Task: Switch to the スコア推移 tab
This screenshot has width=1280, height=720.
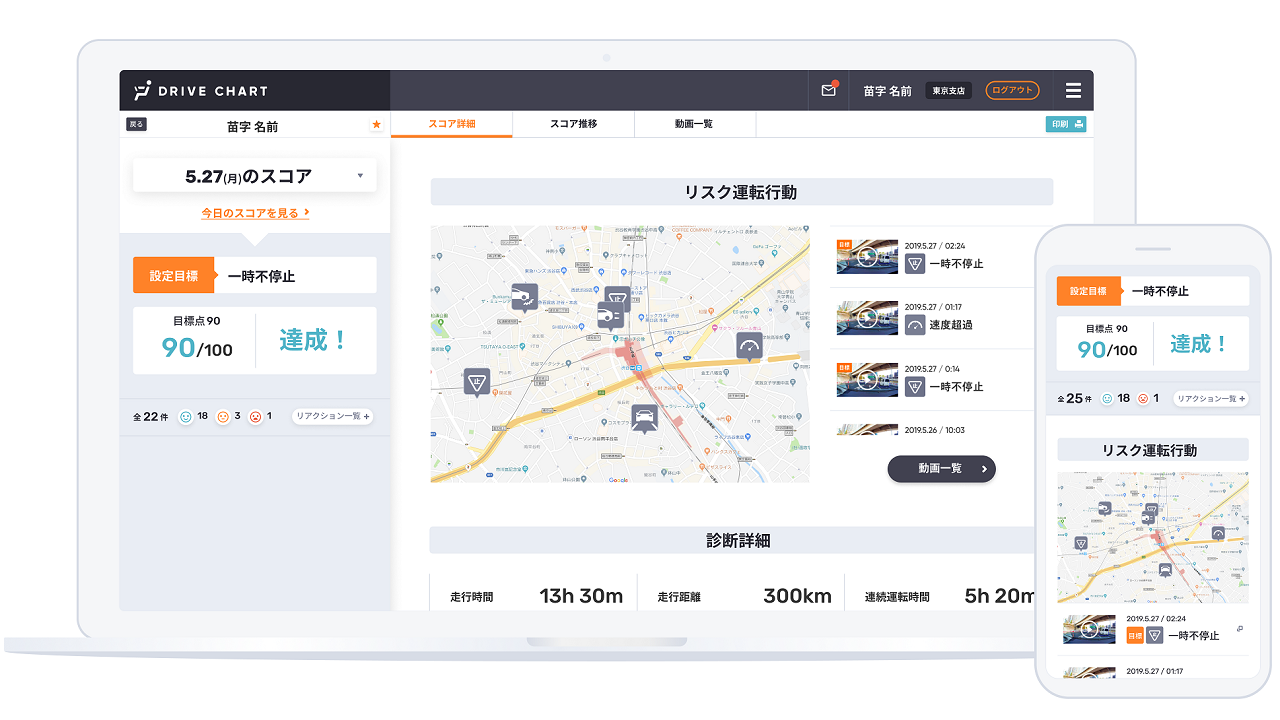Action: 573,124
